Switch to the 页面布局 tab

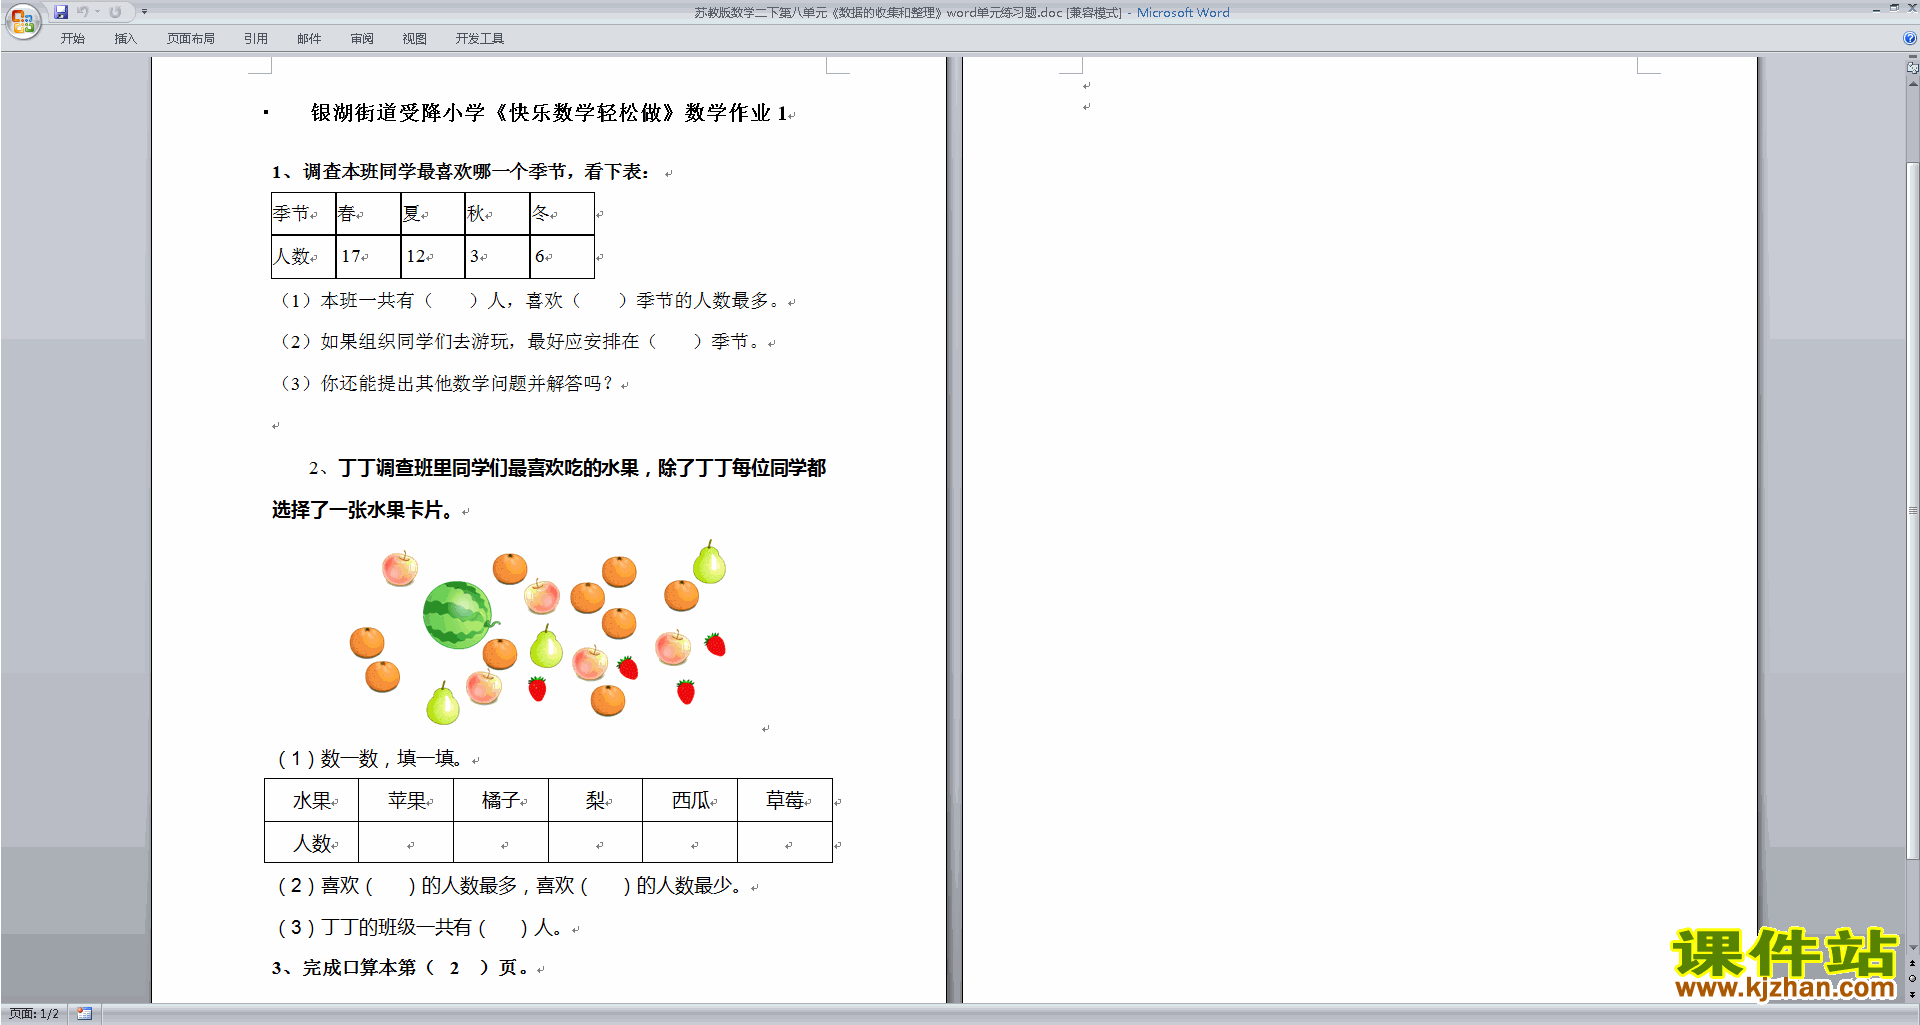[190, 39]
